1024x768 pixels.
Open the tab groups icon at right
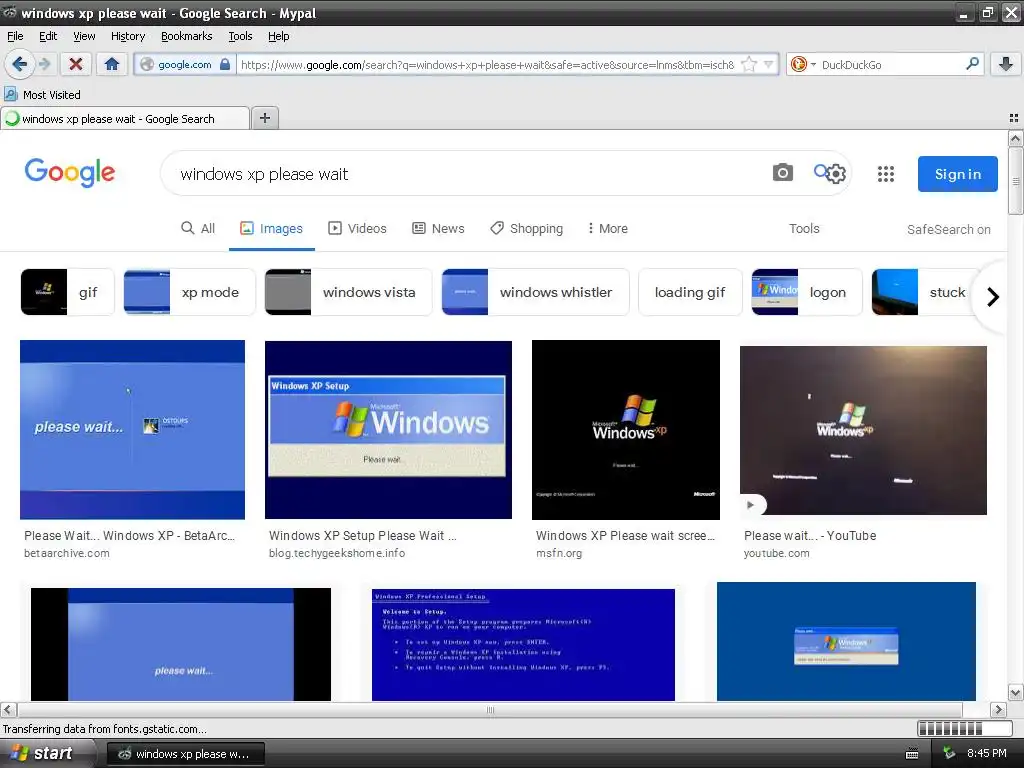[x=1014, y=118]
